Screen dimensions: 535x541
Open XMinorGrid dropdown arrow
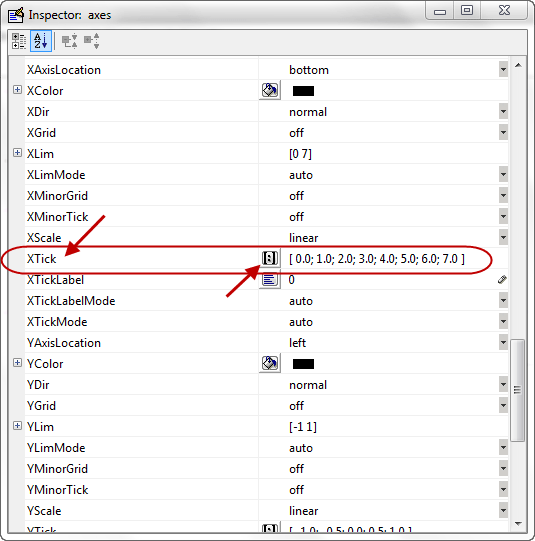click(503, 196)
